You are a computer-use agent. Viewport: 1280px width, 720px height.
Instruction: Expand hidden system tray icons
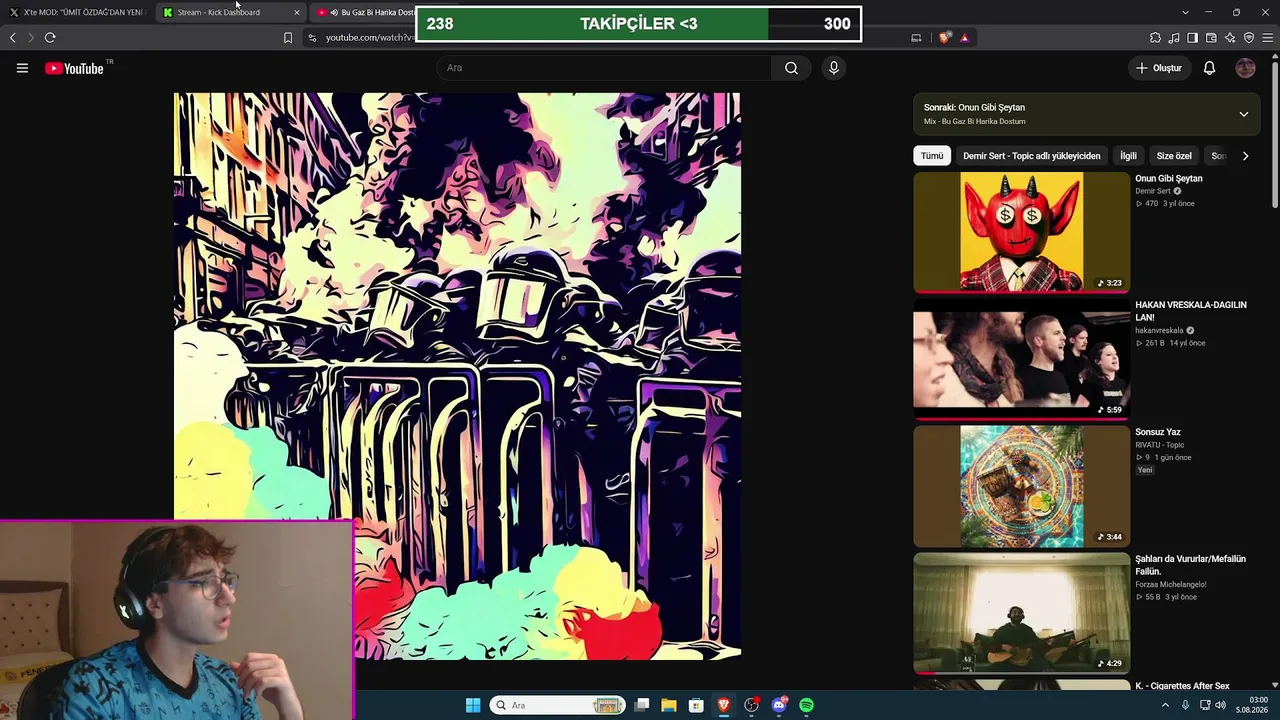[1165, 705]
